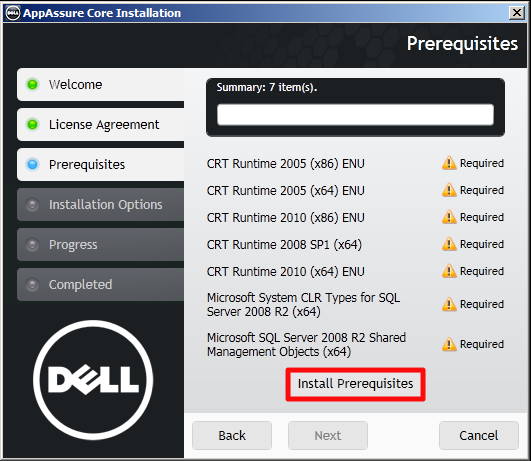Select the Installation Options step
Image resolution: width=531 pixels, height=461 pixels.
pyautogui.click(x=101, y=205)
